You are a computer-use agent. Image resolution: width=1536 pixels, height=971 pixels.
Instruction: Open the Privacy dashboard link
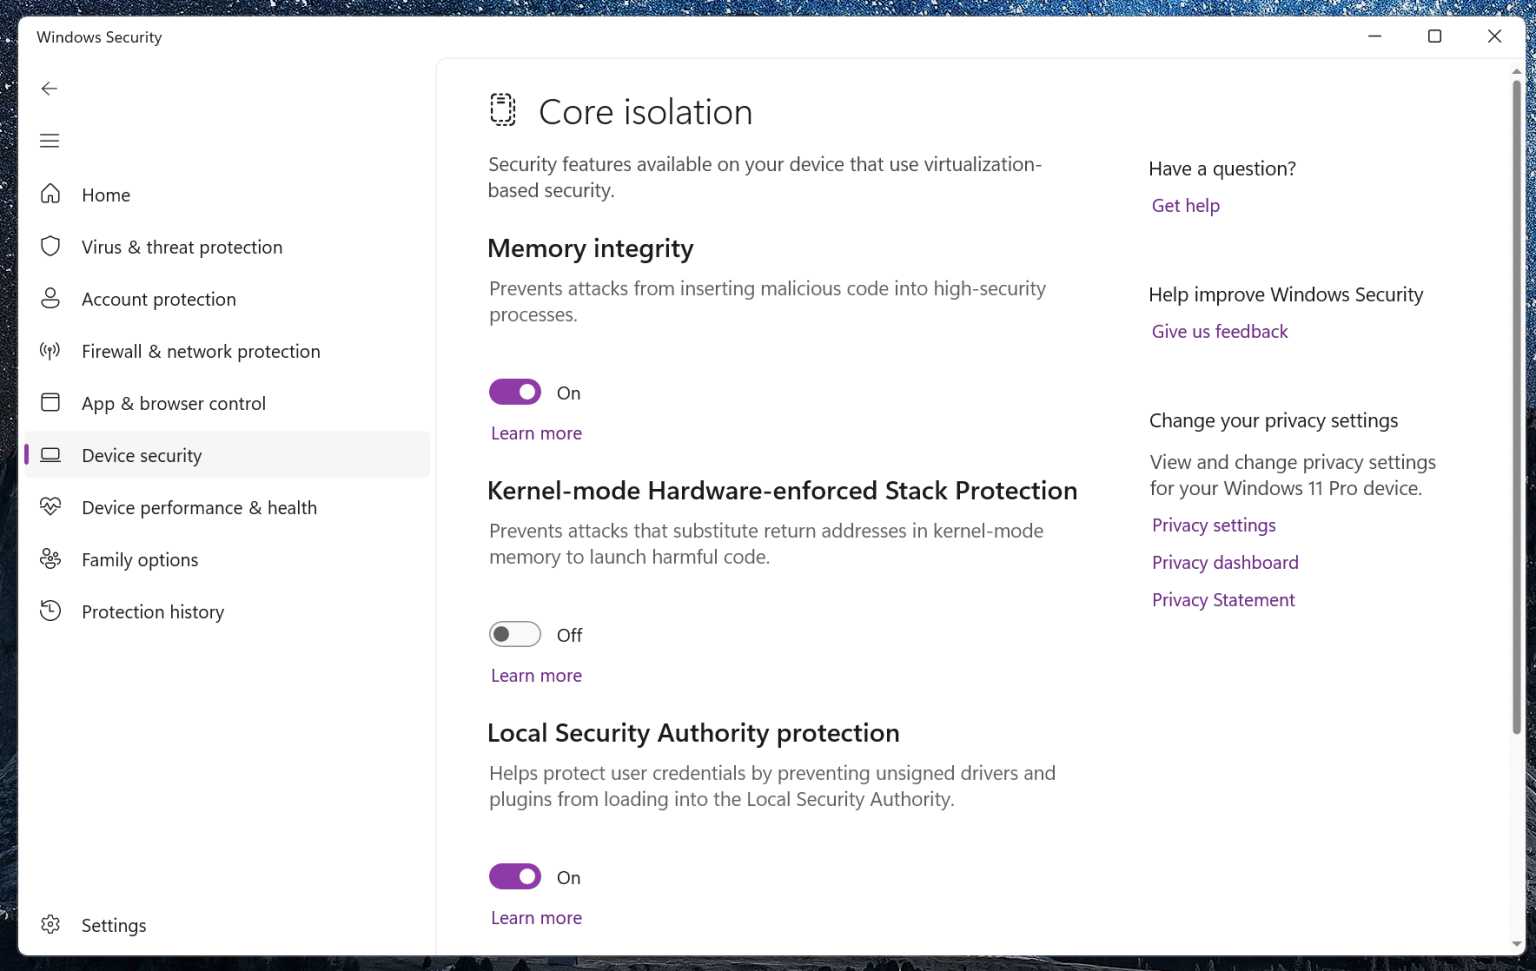tap(1224, 562)
